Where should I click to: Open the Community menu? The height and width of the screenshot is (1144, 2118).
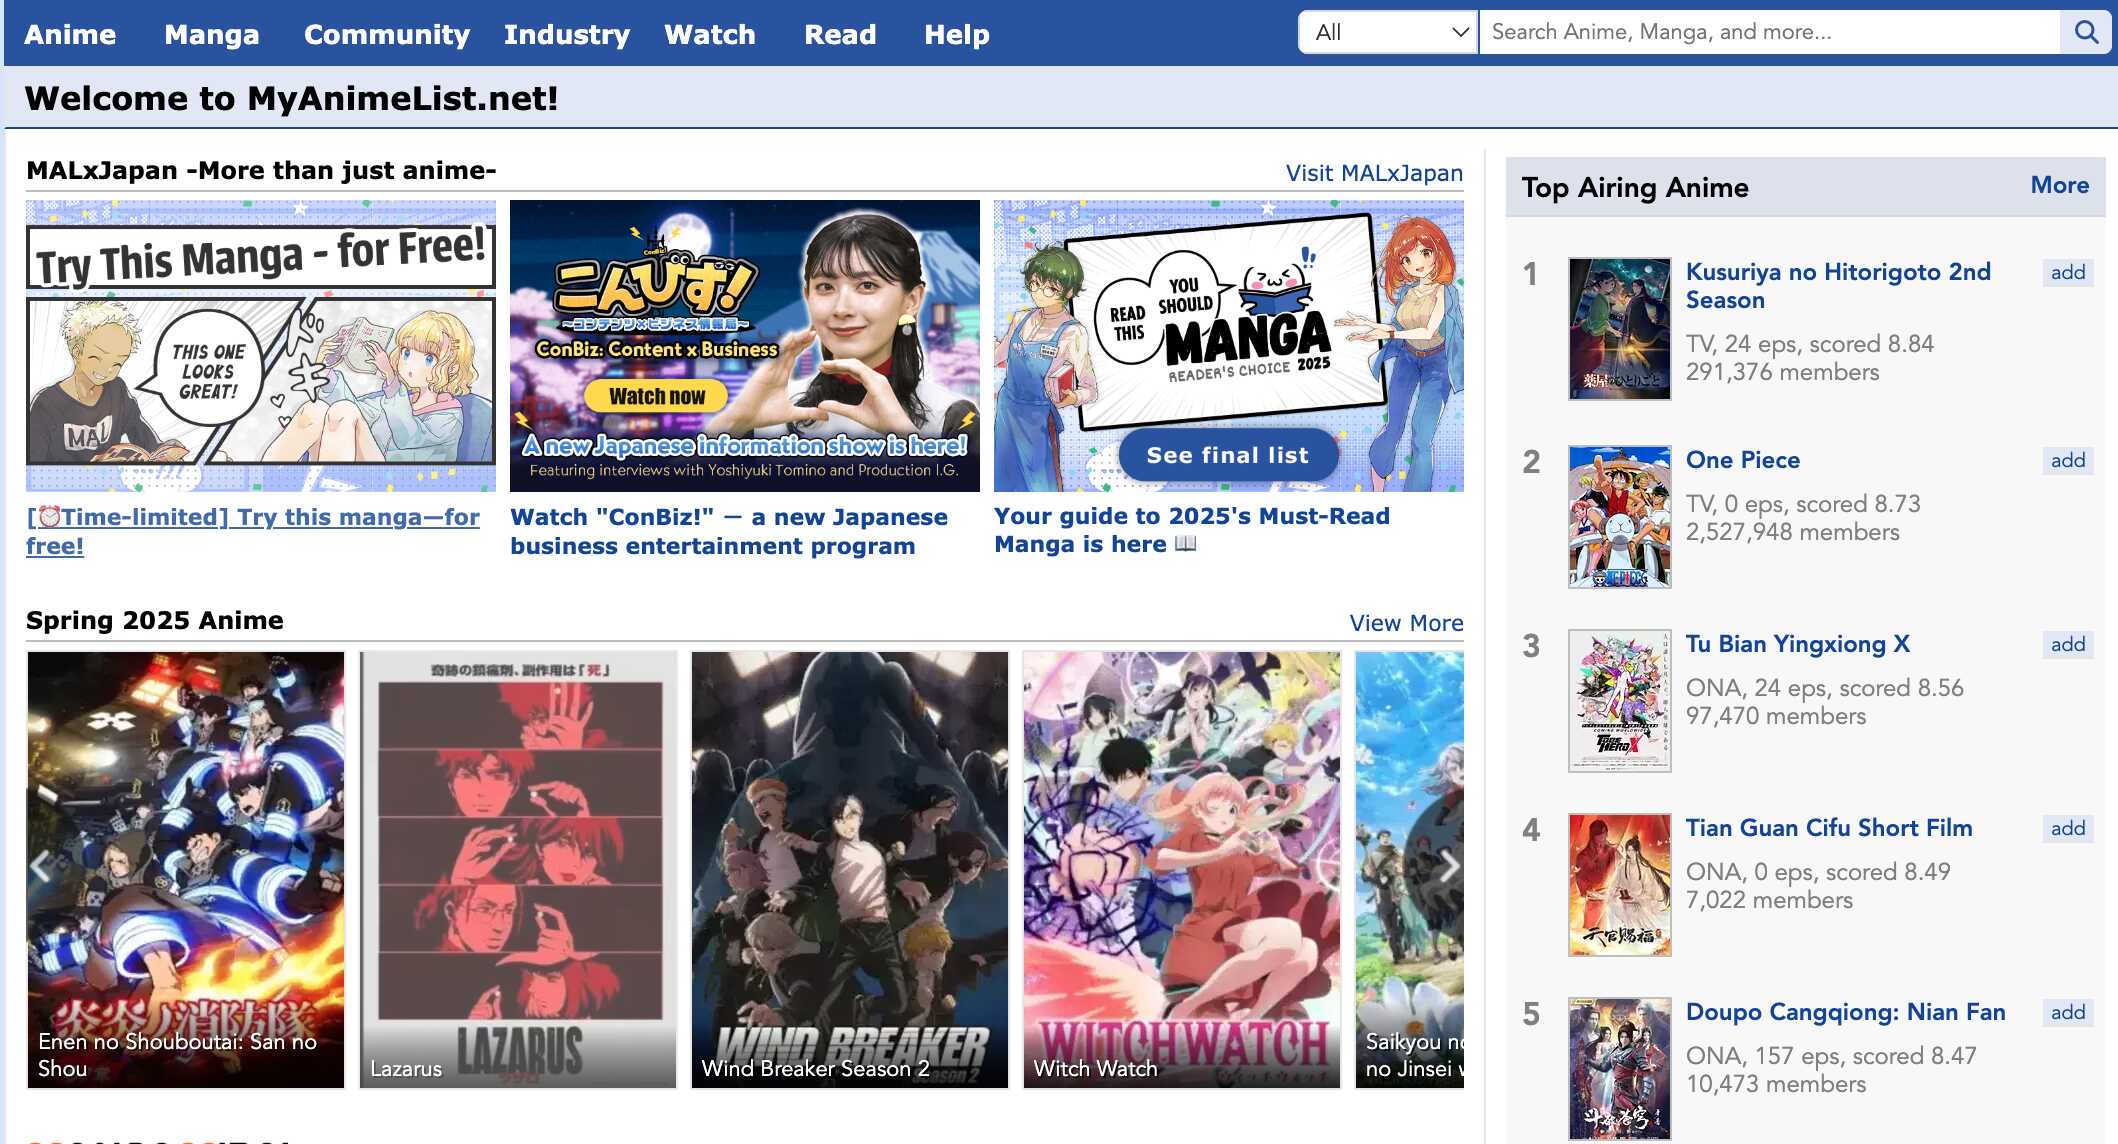click(x=386, y=34)
